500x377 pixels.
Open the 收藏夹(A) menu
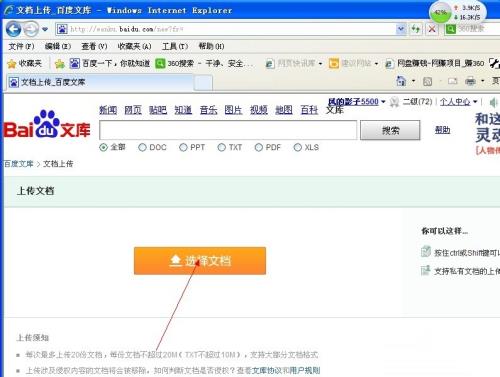click(134, 46)
